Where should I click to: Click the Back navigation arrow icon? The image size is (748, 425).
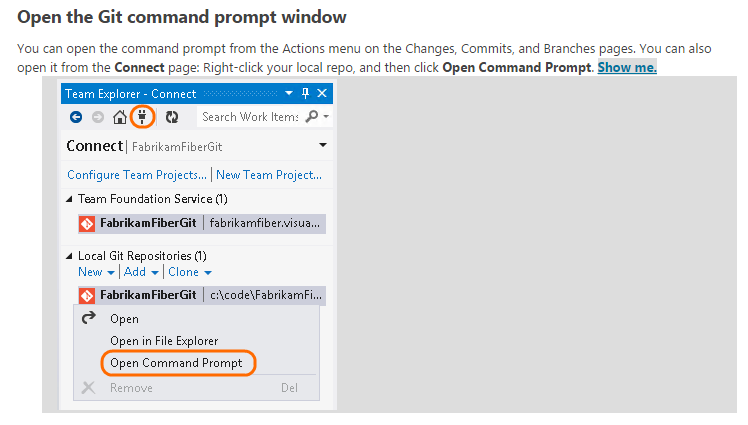(x=76, y=117)
